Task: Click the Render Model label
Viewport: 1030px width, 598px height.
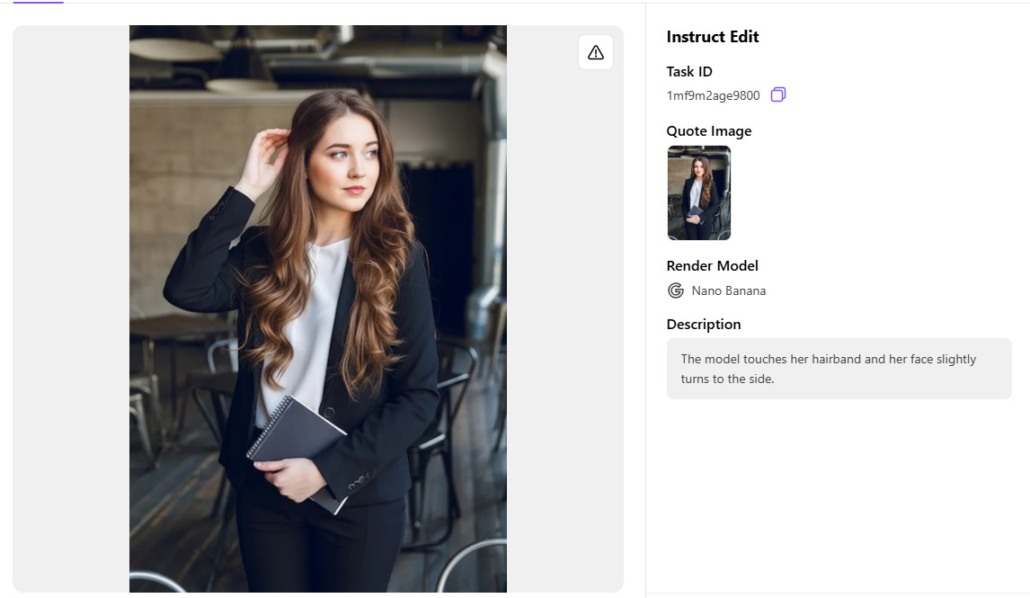Action: click(712, 266)
